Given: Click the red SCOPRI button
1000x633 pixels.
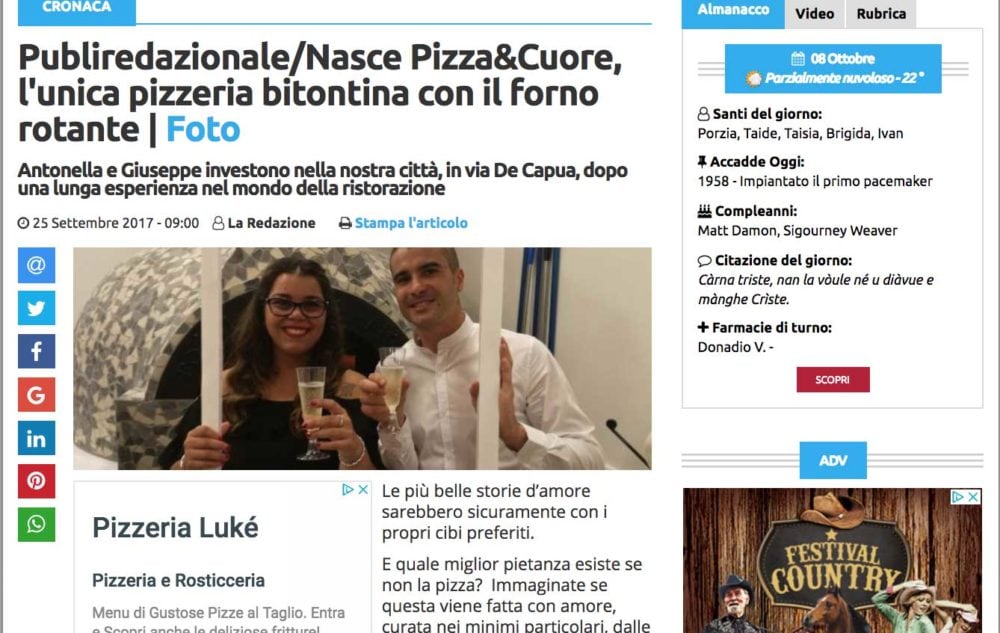Looking at the screenshot, I should [x=833, y=380].
